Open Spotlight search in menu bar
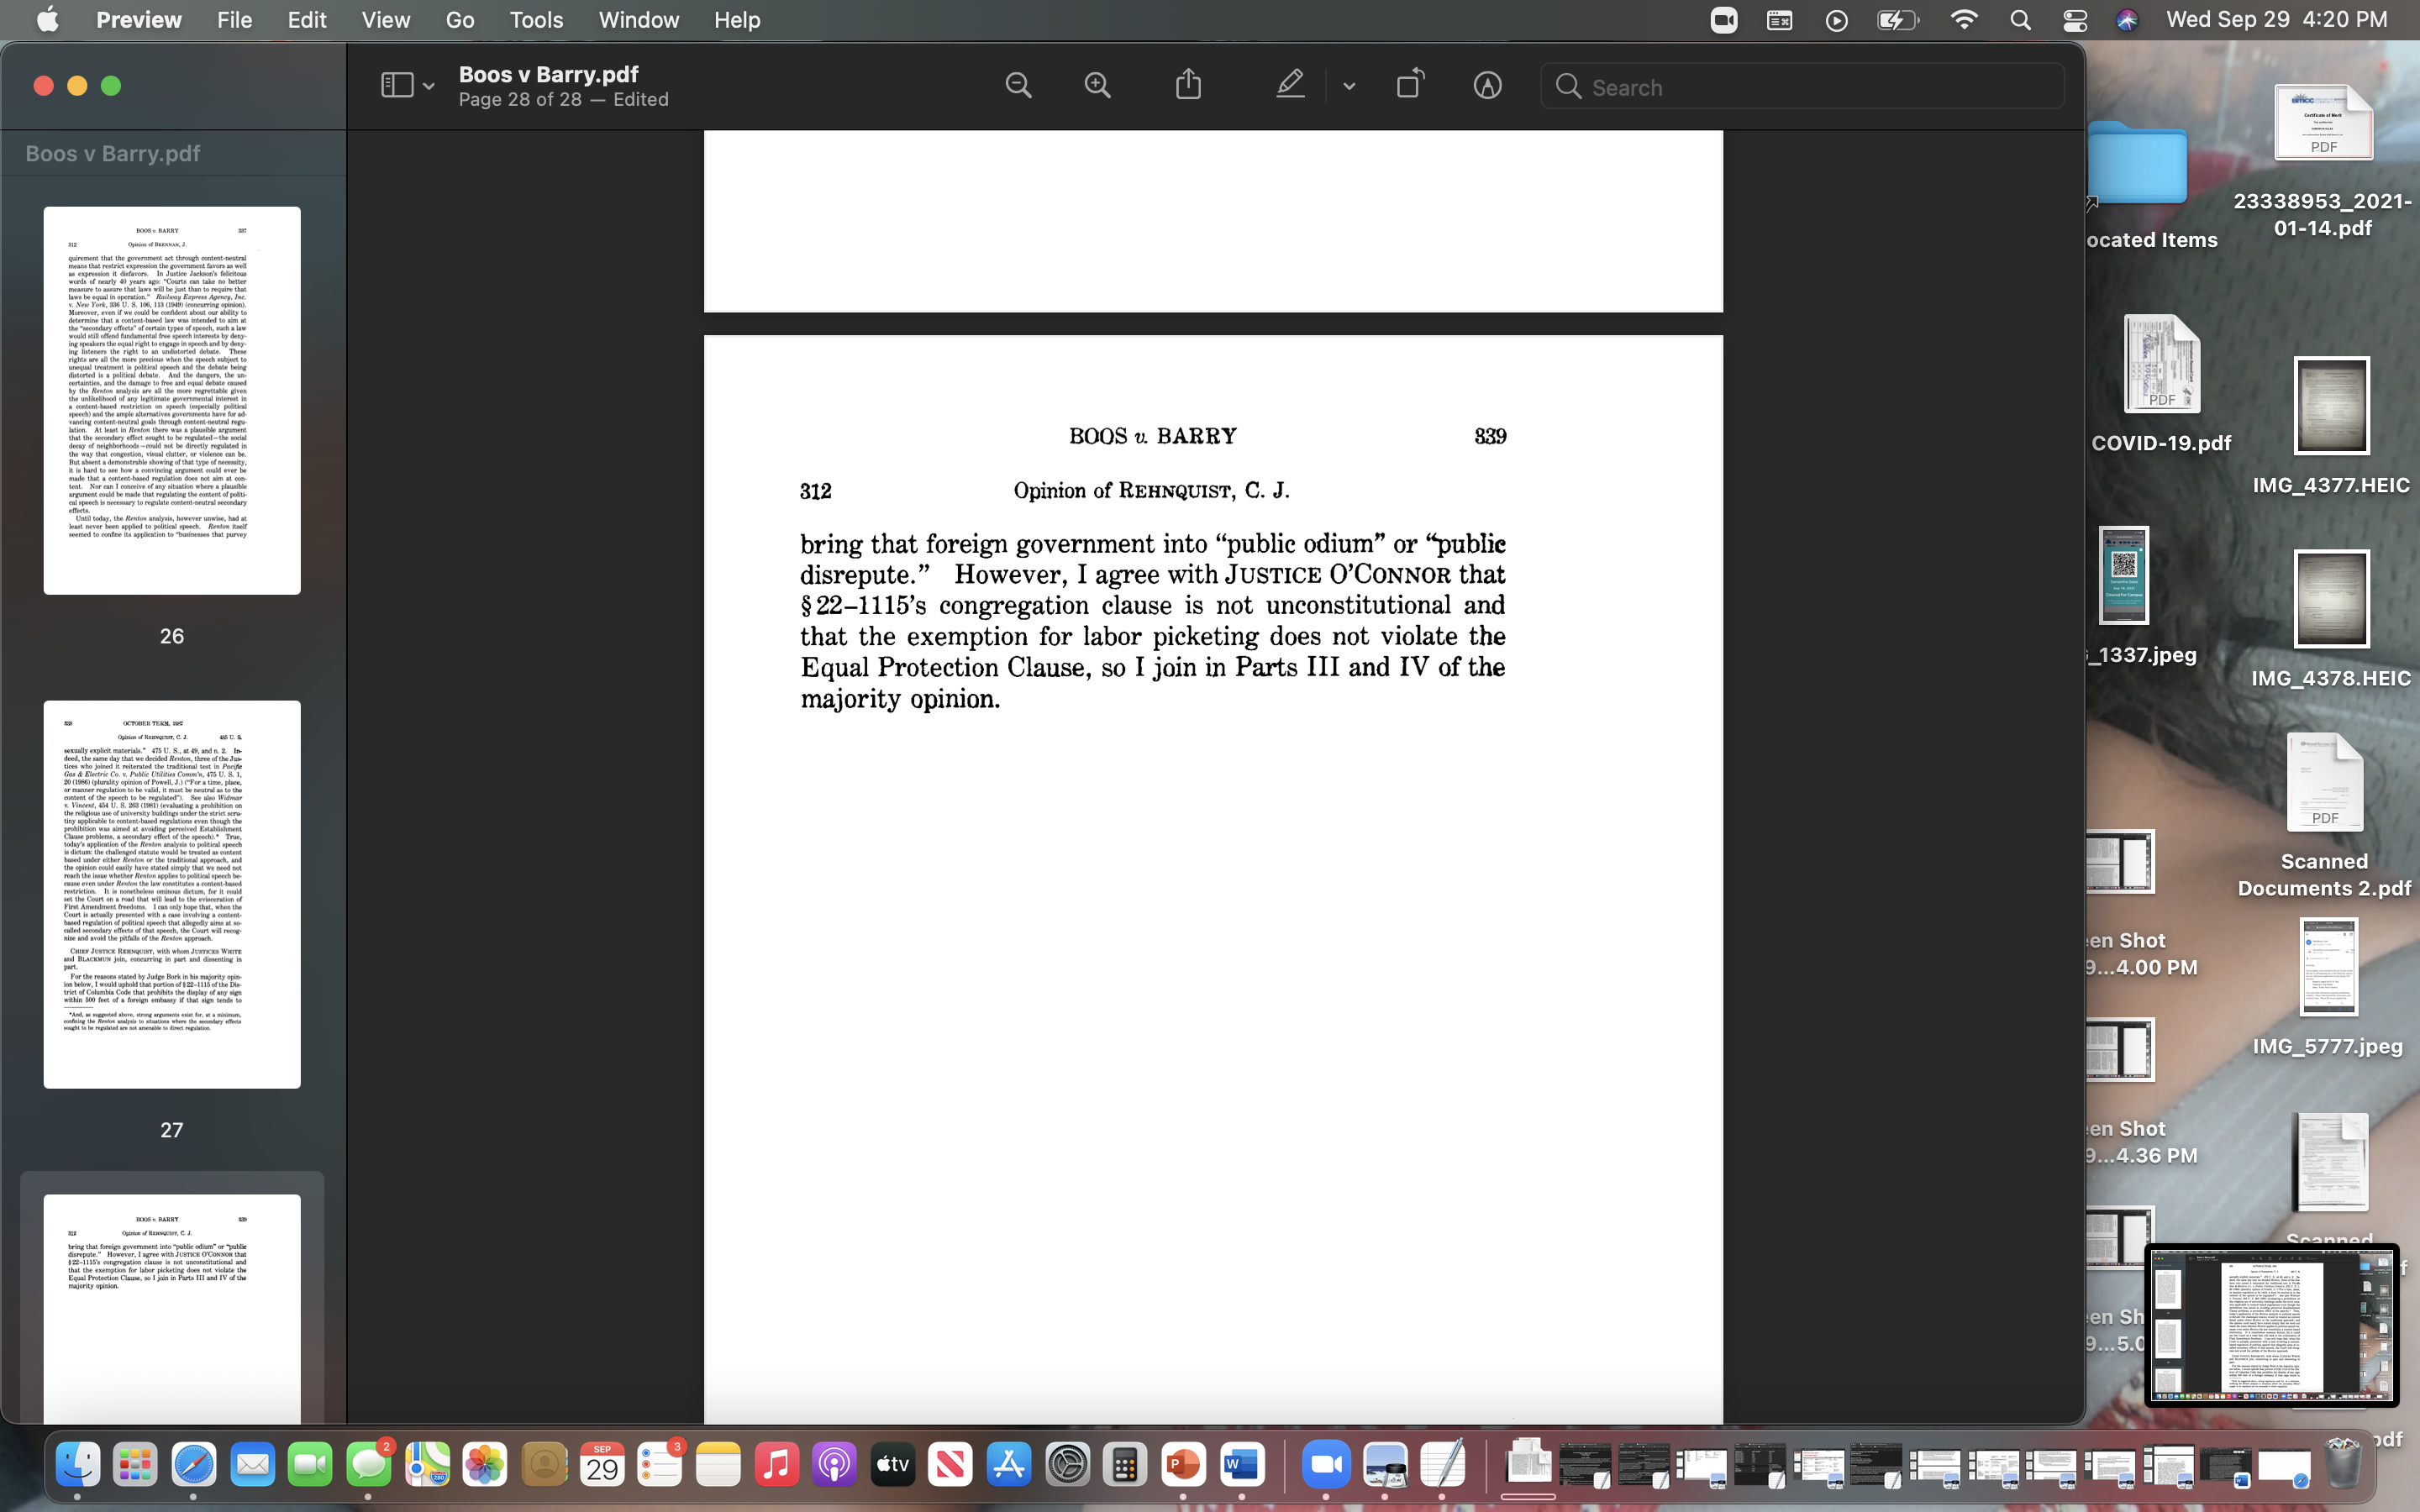Image resolution: width=2420 pixels, height=1512 pixels. (2020, 20)
